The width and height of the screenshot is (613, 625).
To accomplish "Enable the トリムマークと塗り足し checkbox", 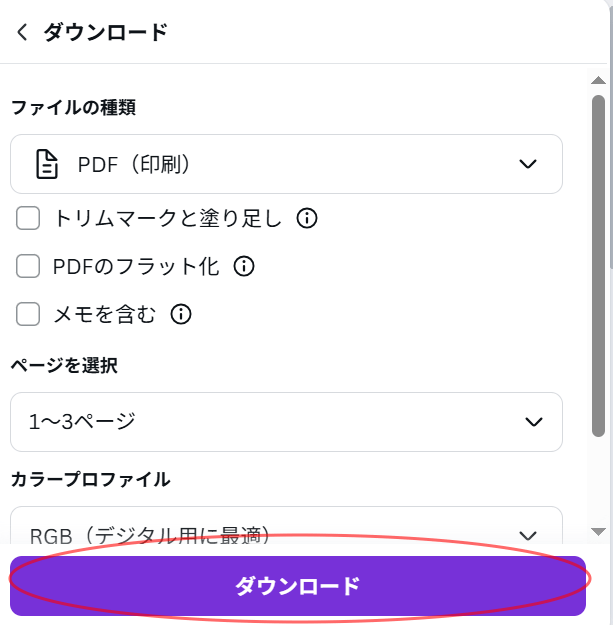I will 28,218.
